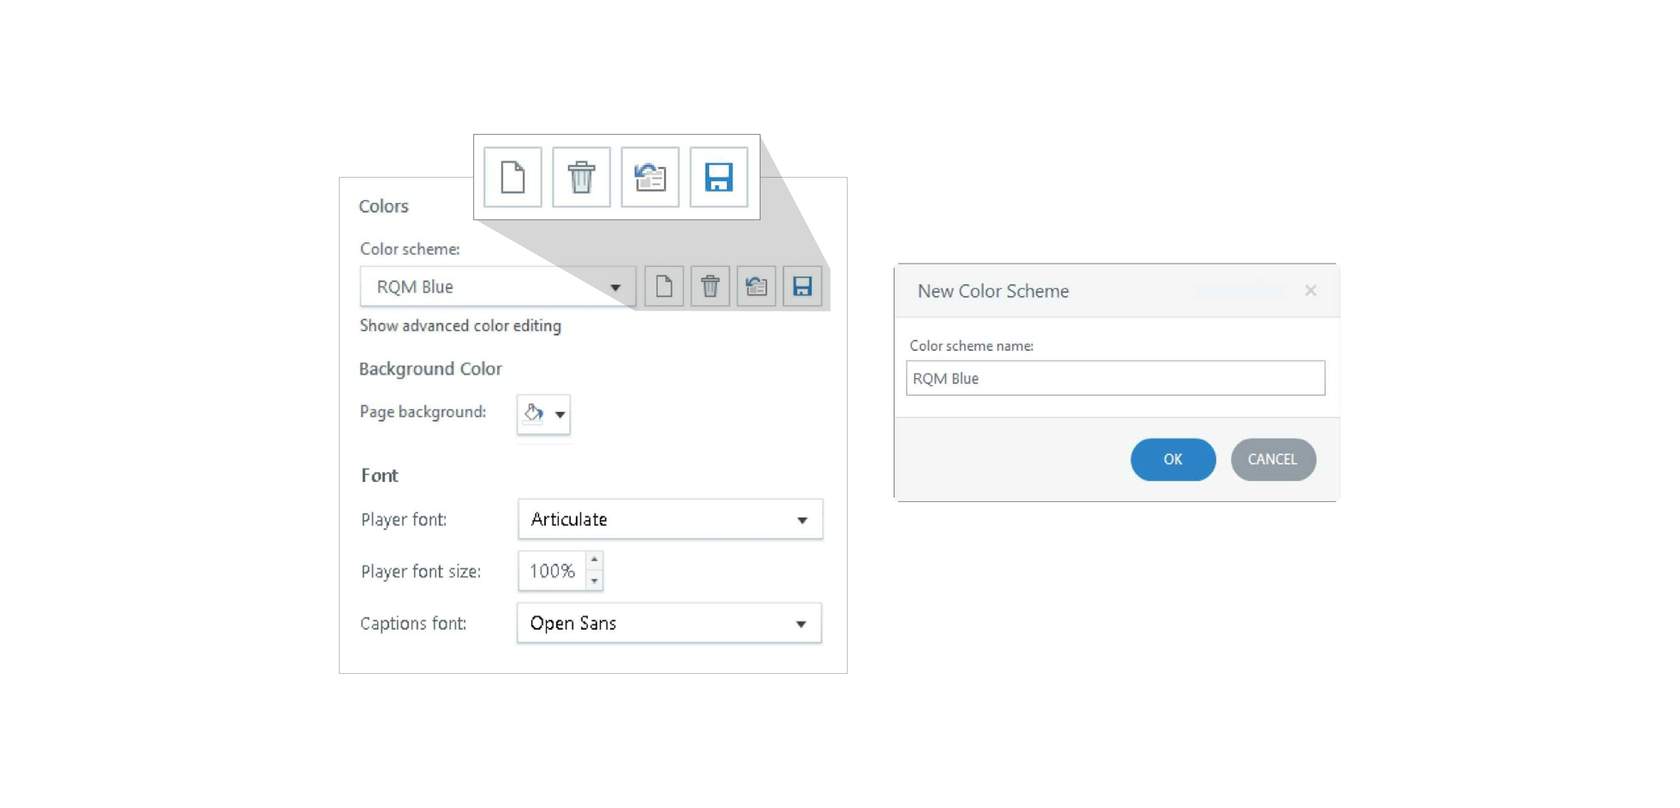The width and height of the screenshot is (1680, 808).
Task: Click OK in New Color Scheme dialog
Action: pyautogui.click(x=1173, y=459)
